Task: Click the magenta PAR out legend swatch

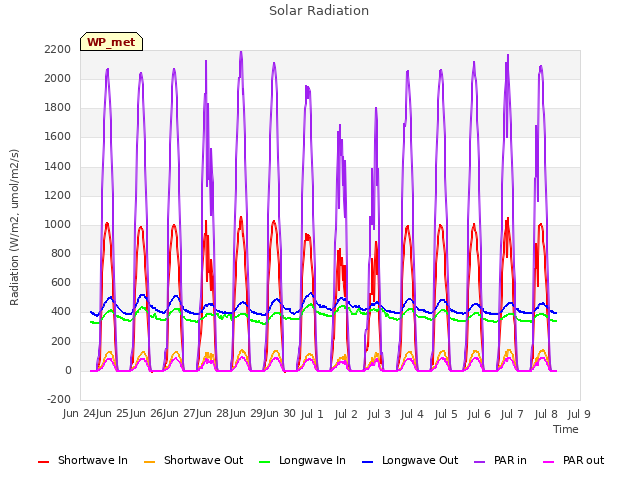Action: tap(549, 462)
